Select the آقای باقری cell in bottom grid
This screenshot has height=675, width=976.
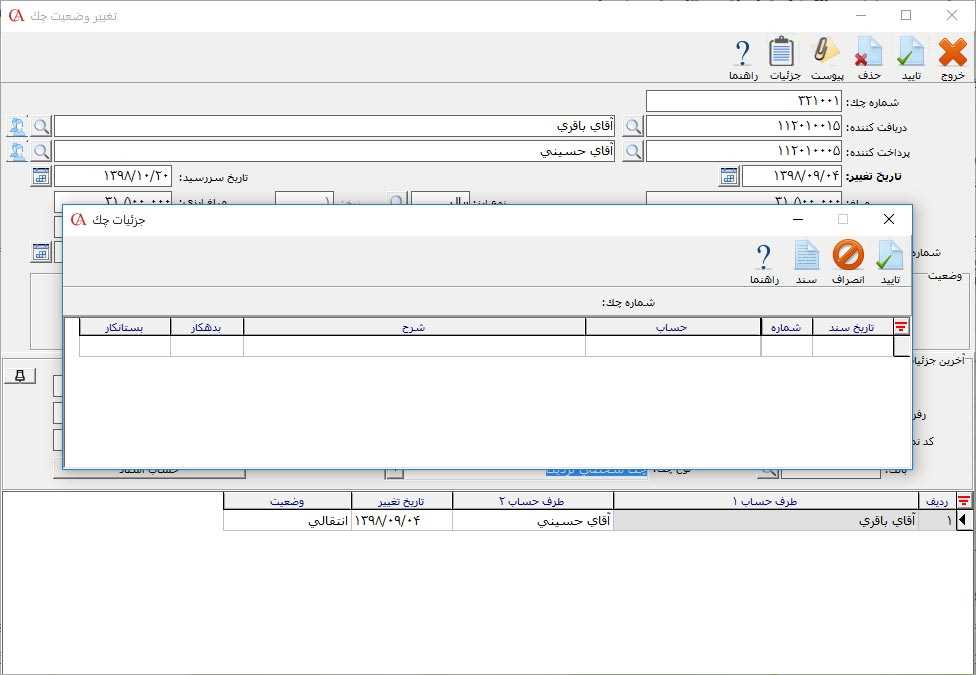(x=765, y=521)
